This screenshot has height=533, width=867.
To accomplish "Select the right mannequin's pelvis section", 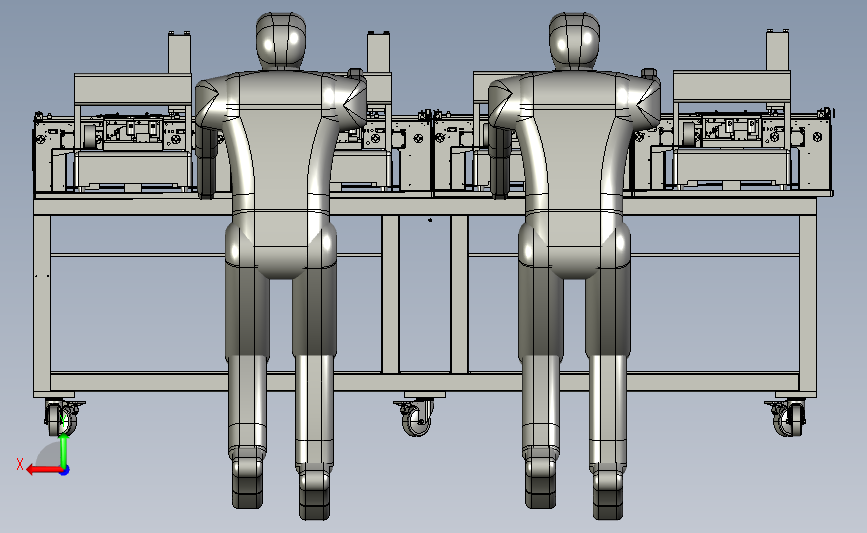I will click(x=574, y=243).
